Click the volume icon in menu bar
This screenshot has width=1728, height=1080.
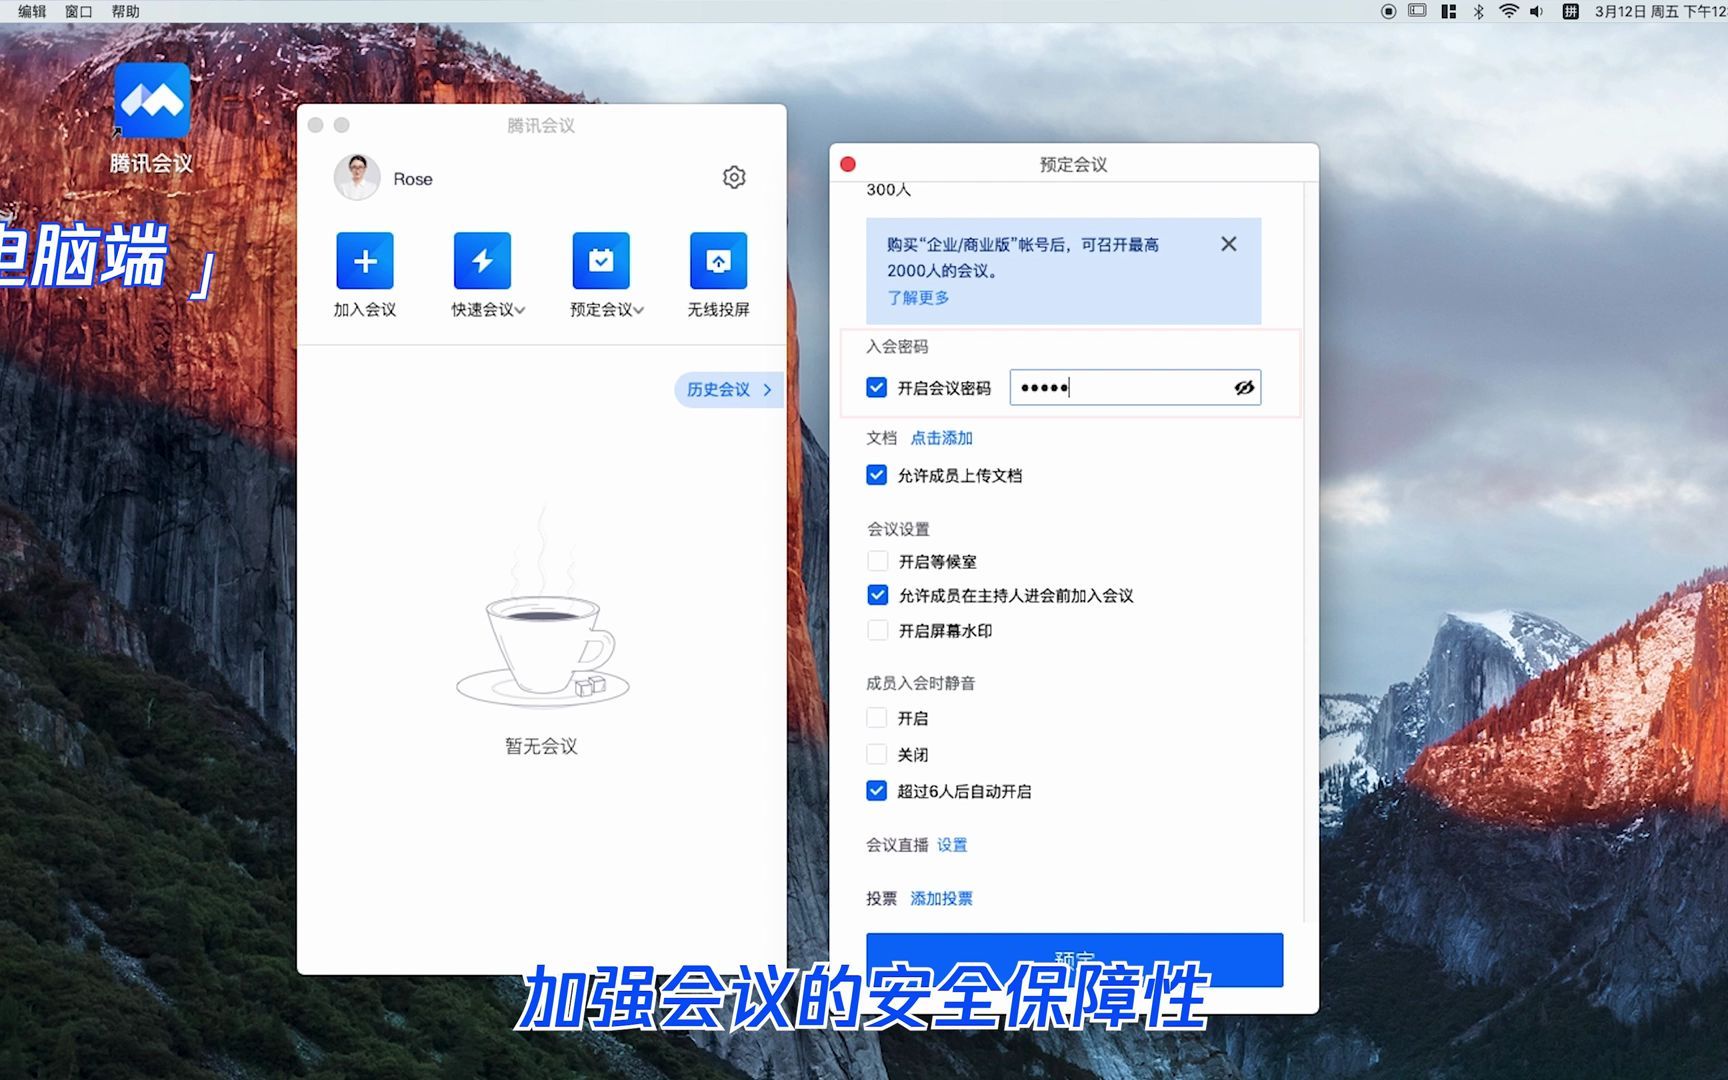coord(1537,11)
